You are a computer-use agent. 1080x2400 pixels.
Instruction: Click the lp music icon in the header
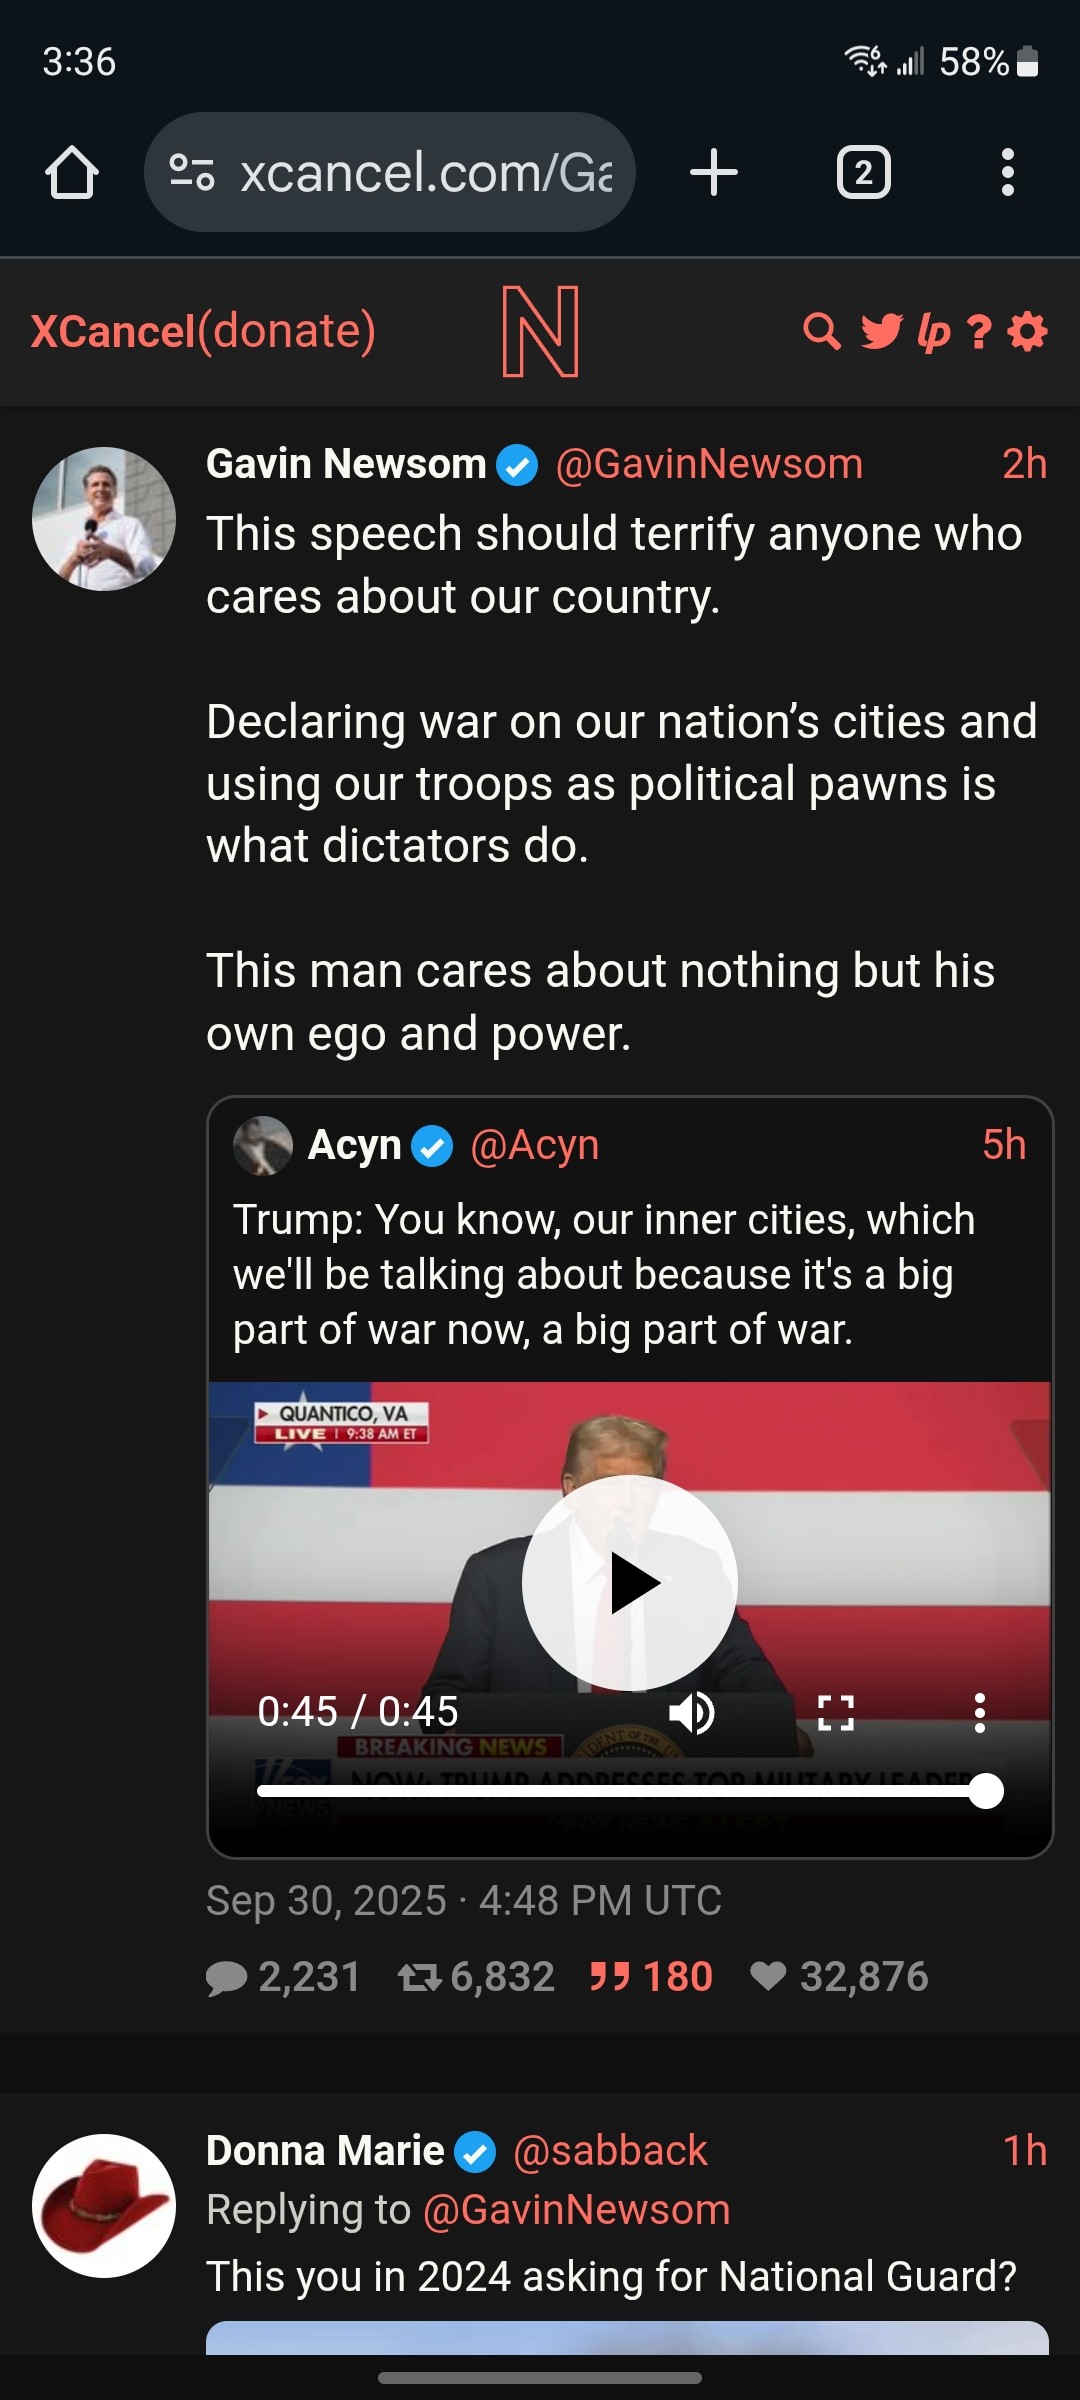tap(933, 330)
